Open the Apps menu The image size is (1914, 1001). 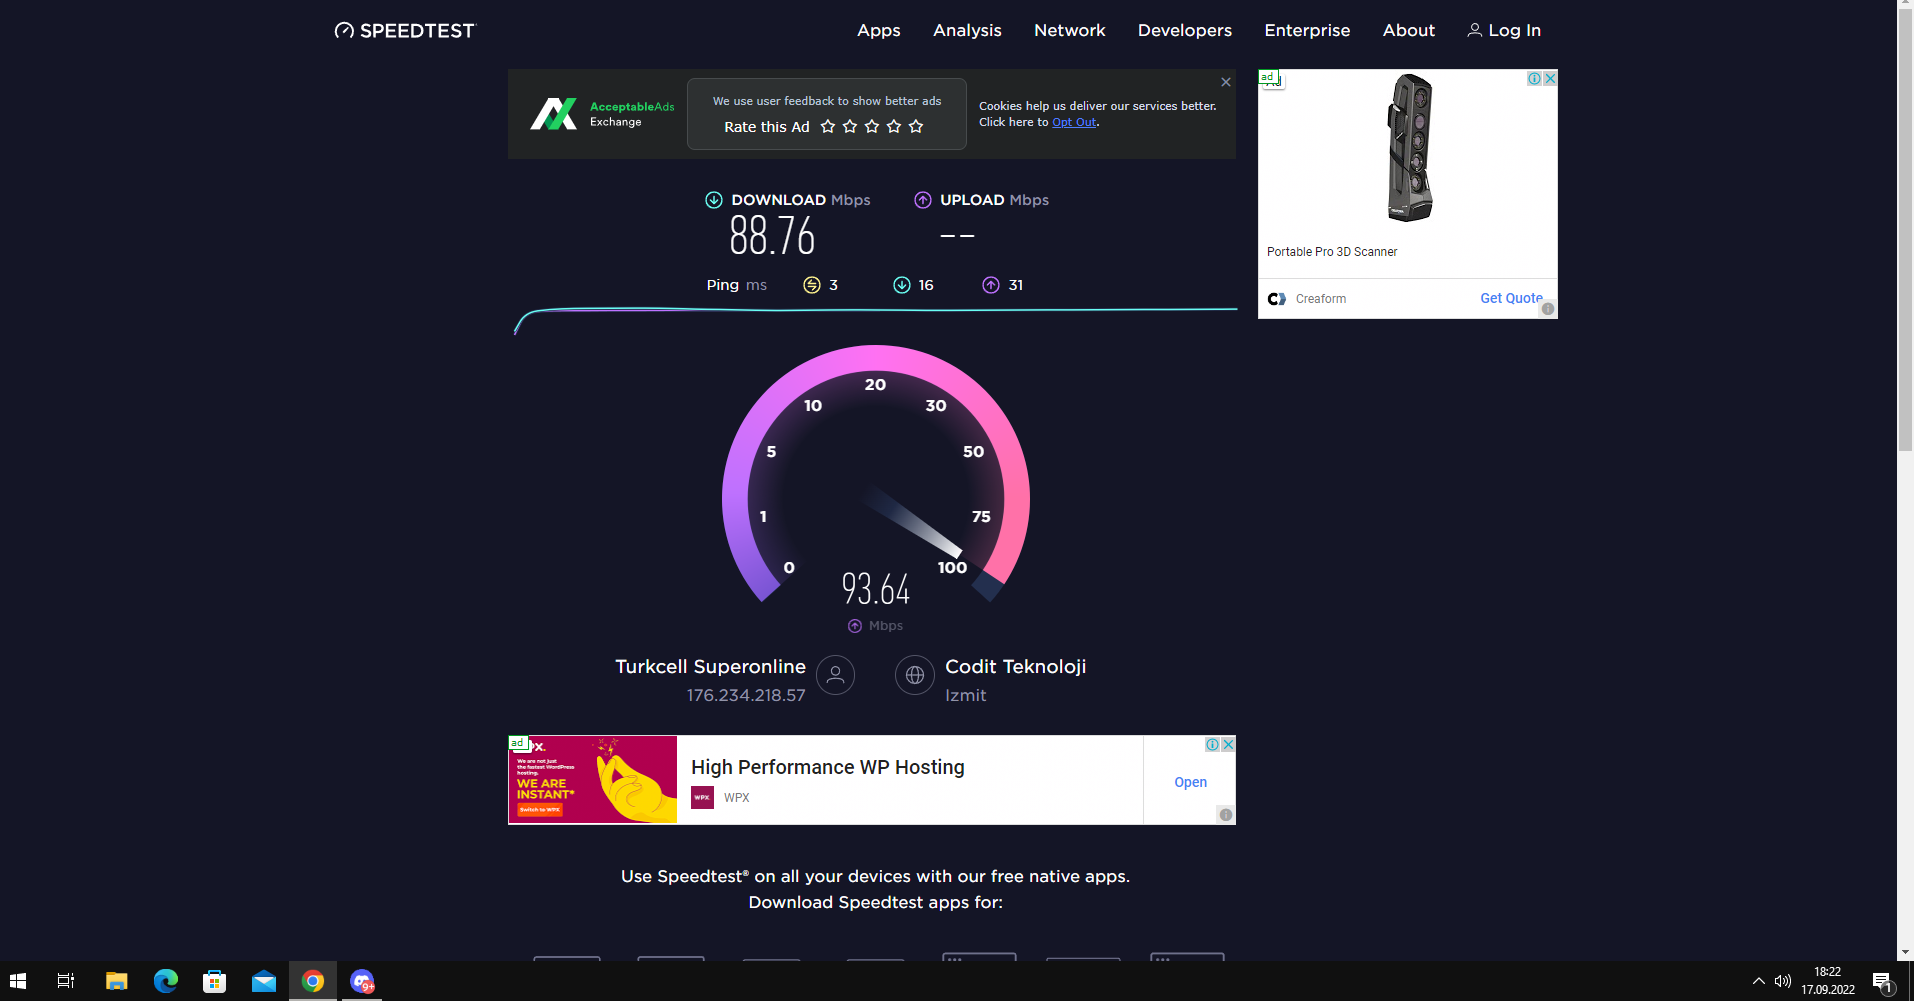pyautogui.click(x=879, y=31)
